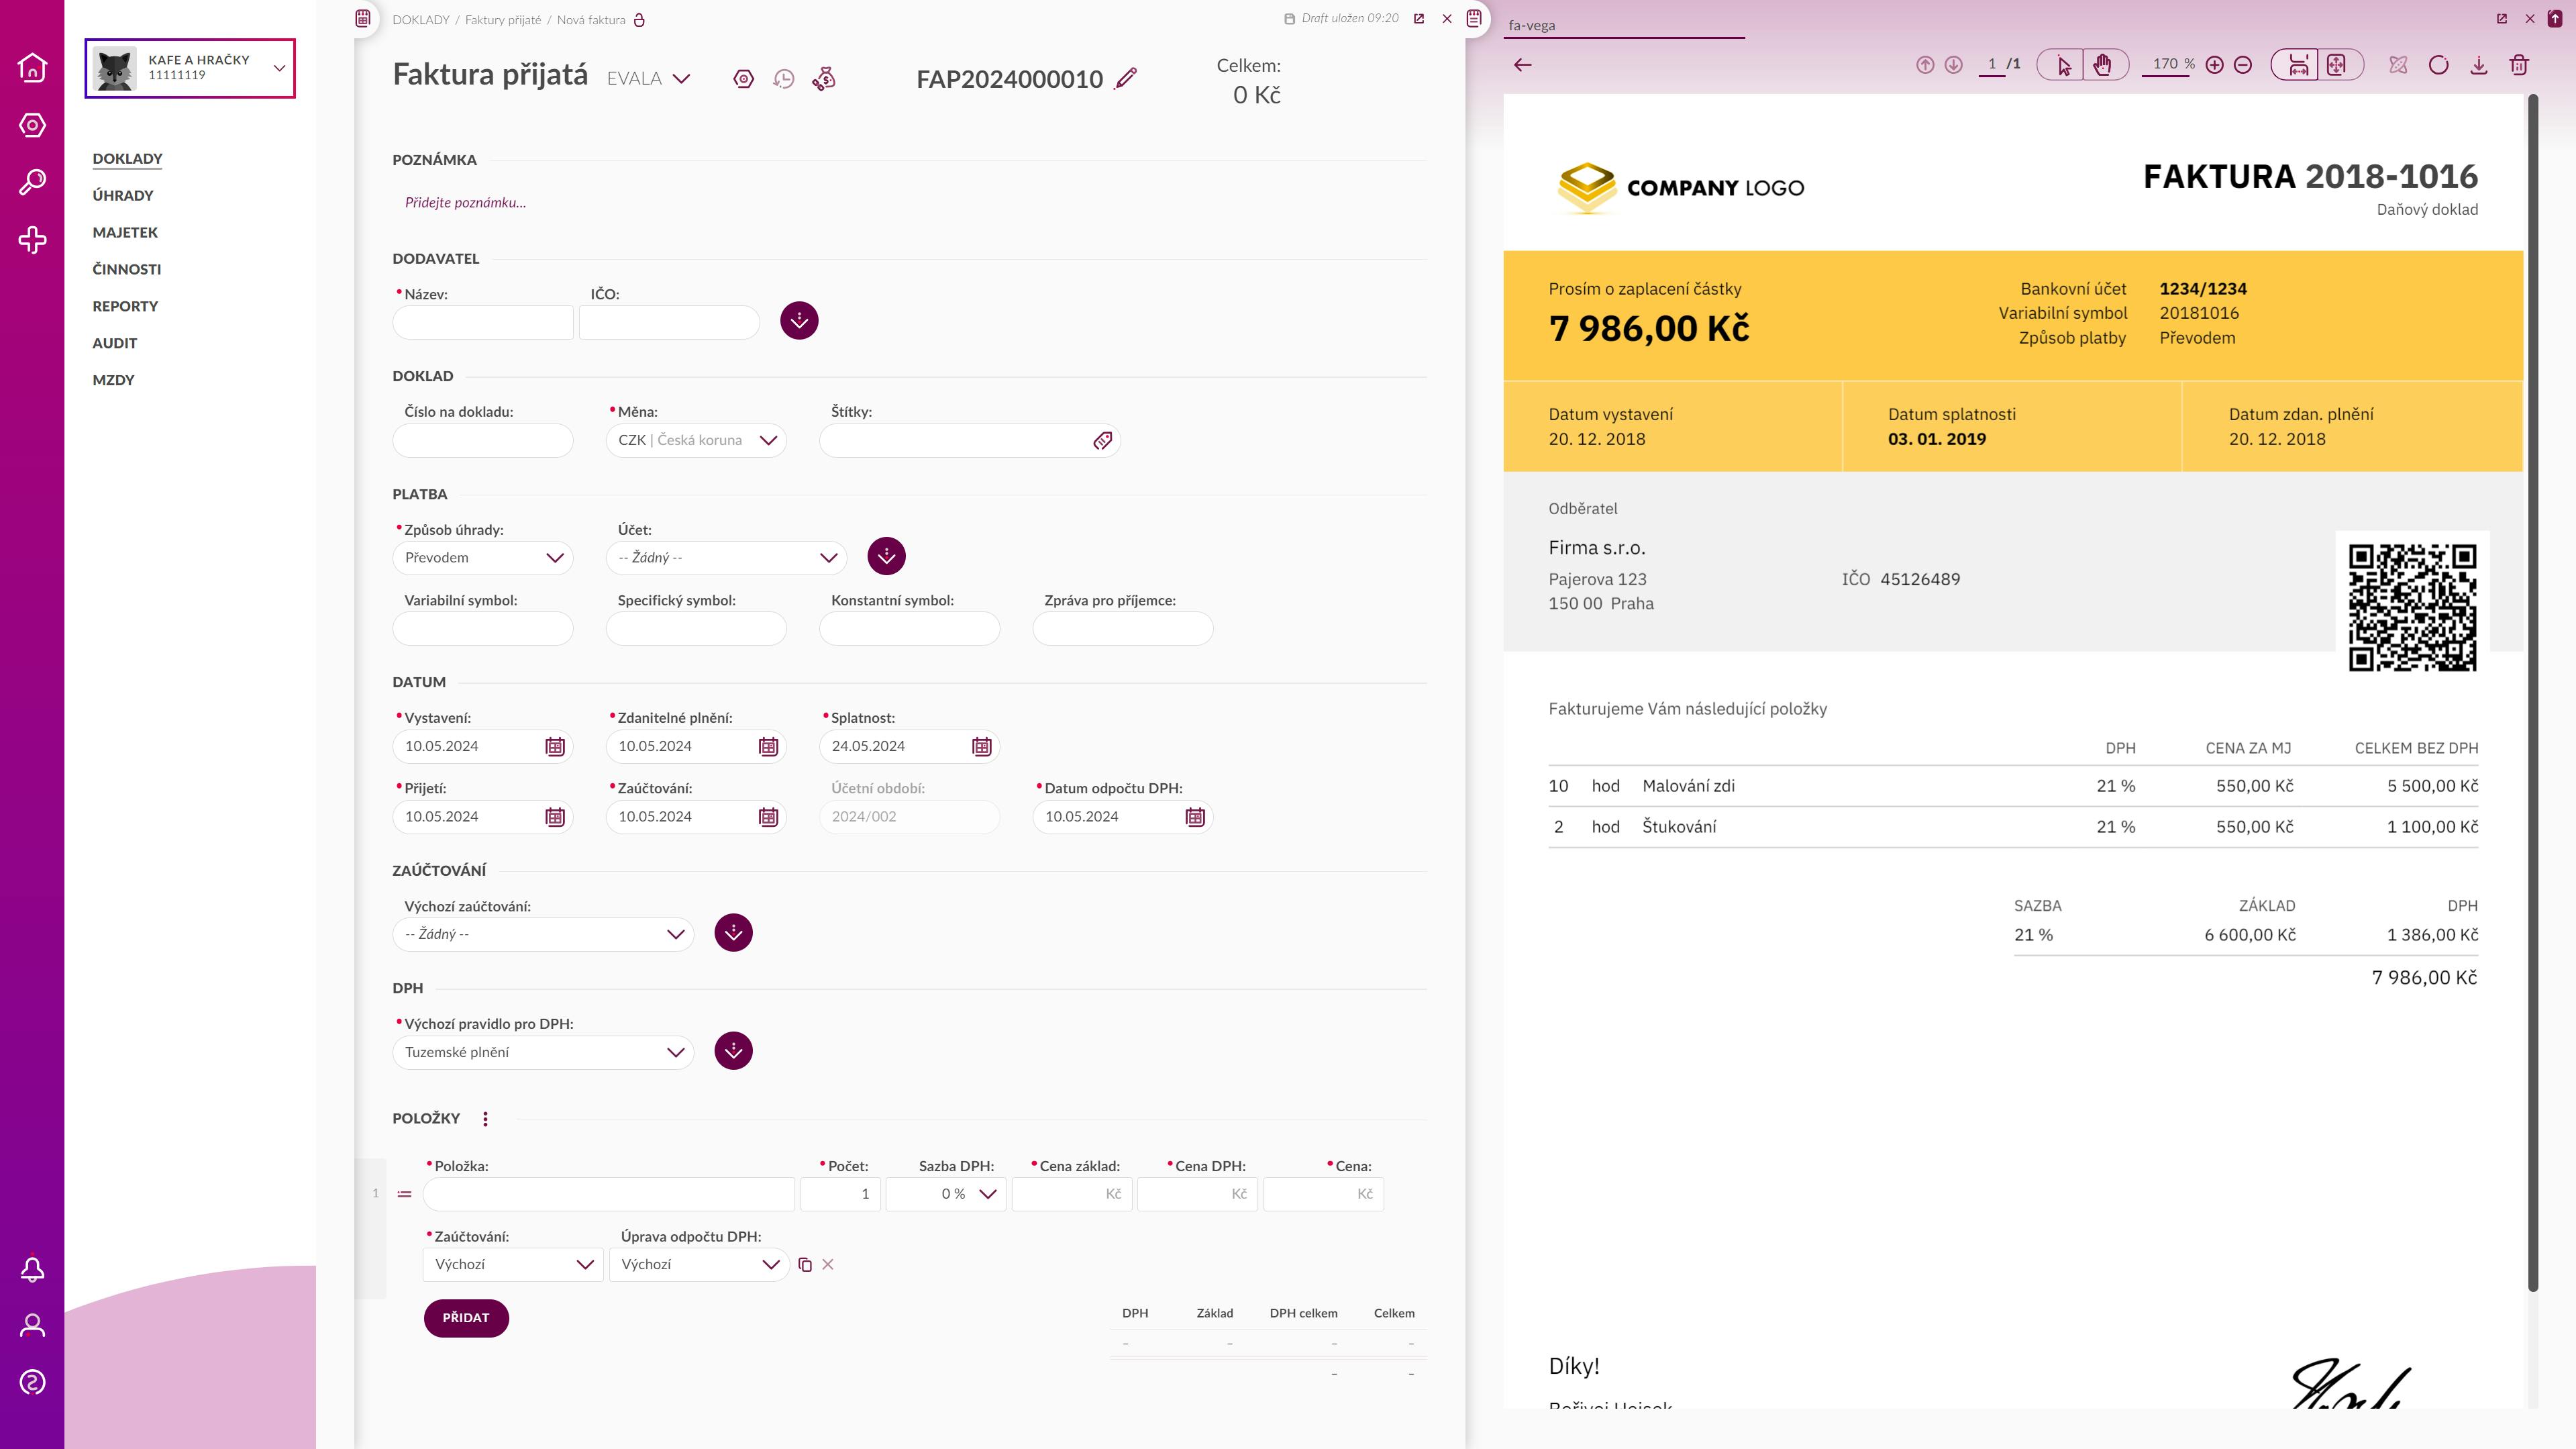Click Faktury přijaté breadcrumb link
The width and height of the screenshot is (2576, 1449).
point(502,20)
